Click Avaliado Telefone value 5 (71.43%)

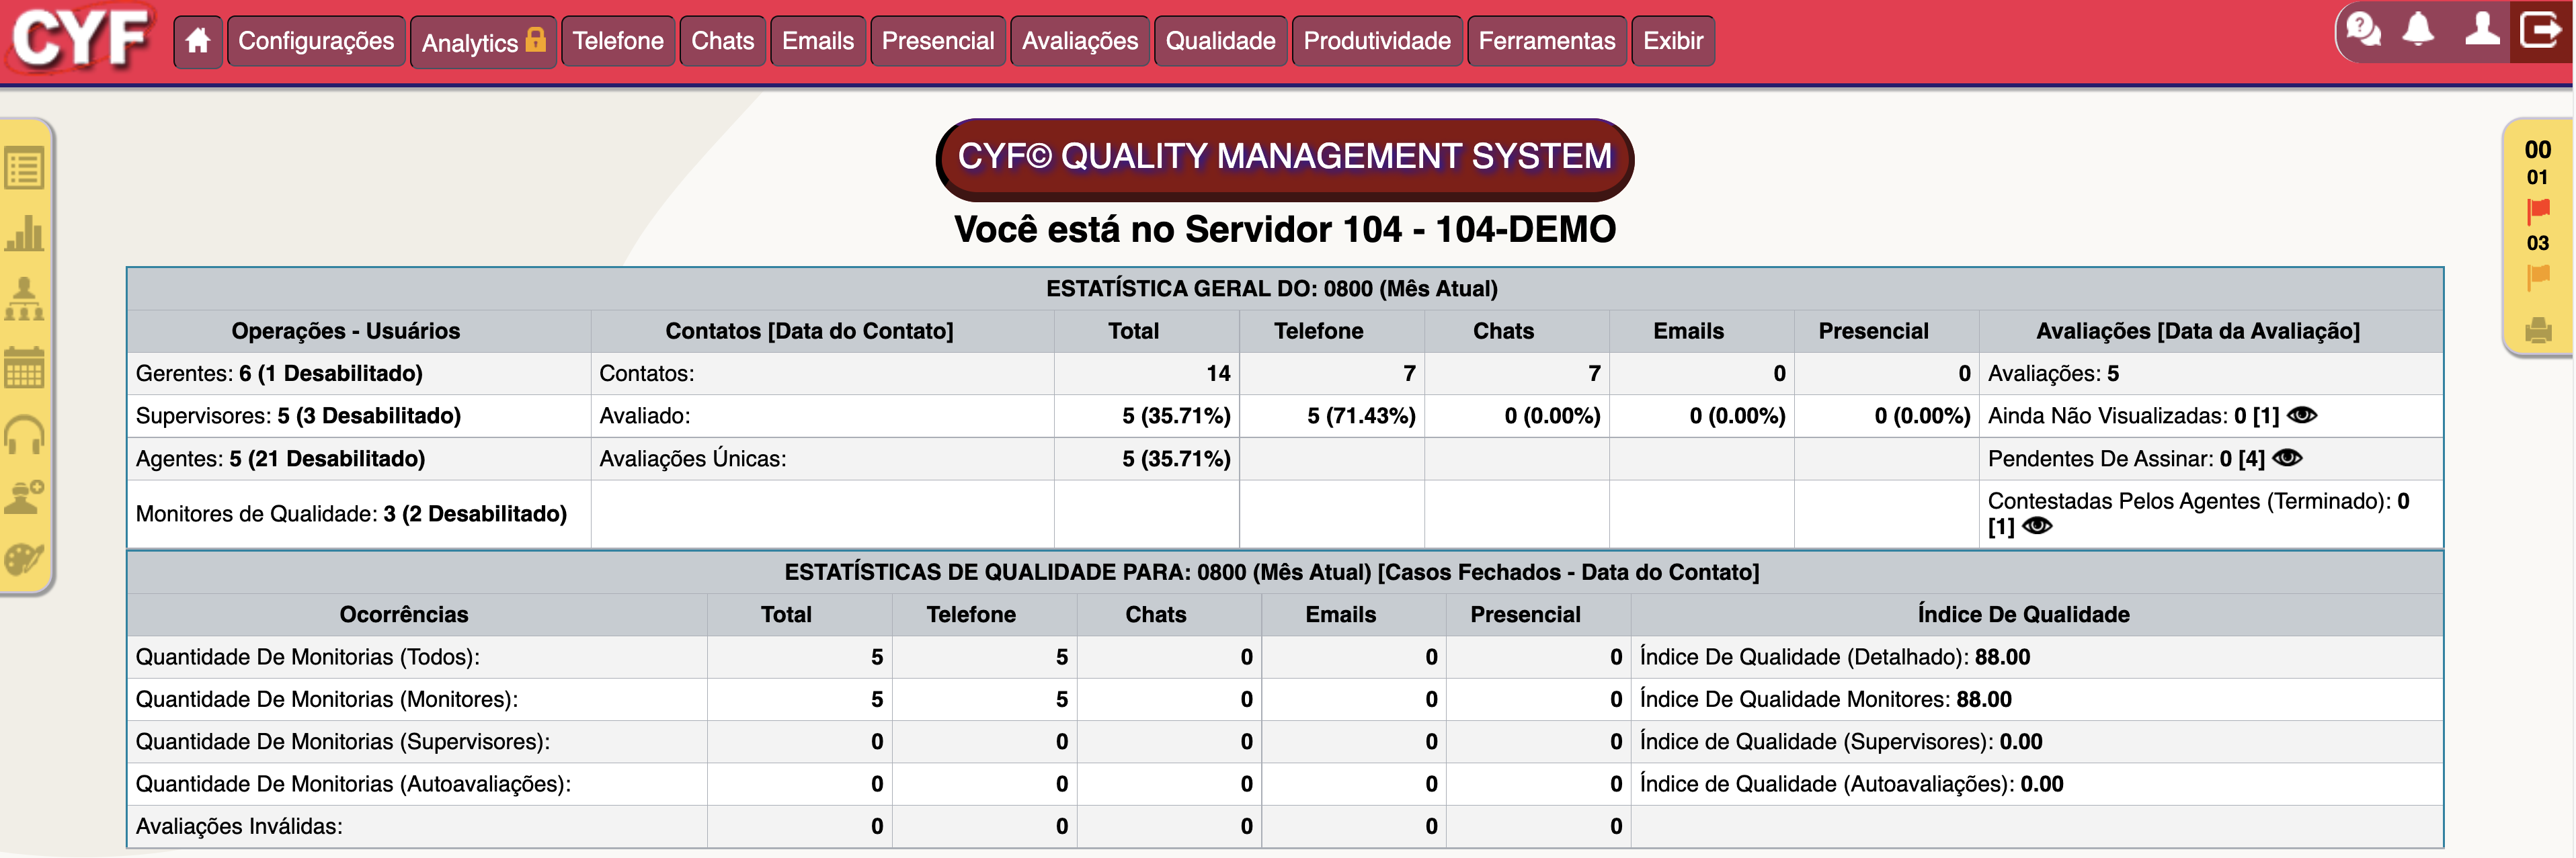[x=1361, y=416]
